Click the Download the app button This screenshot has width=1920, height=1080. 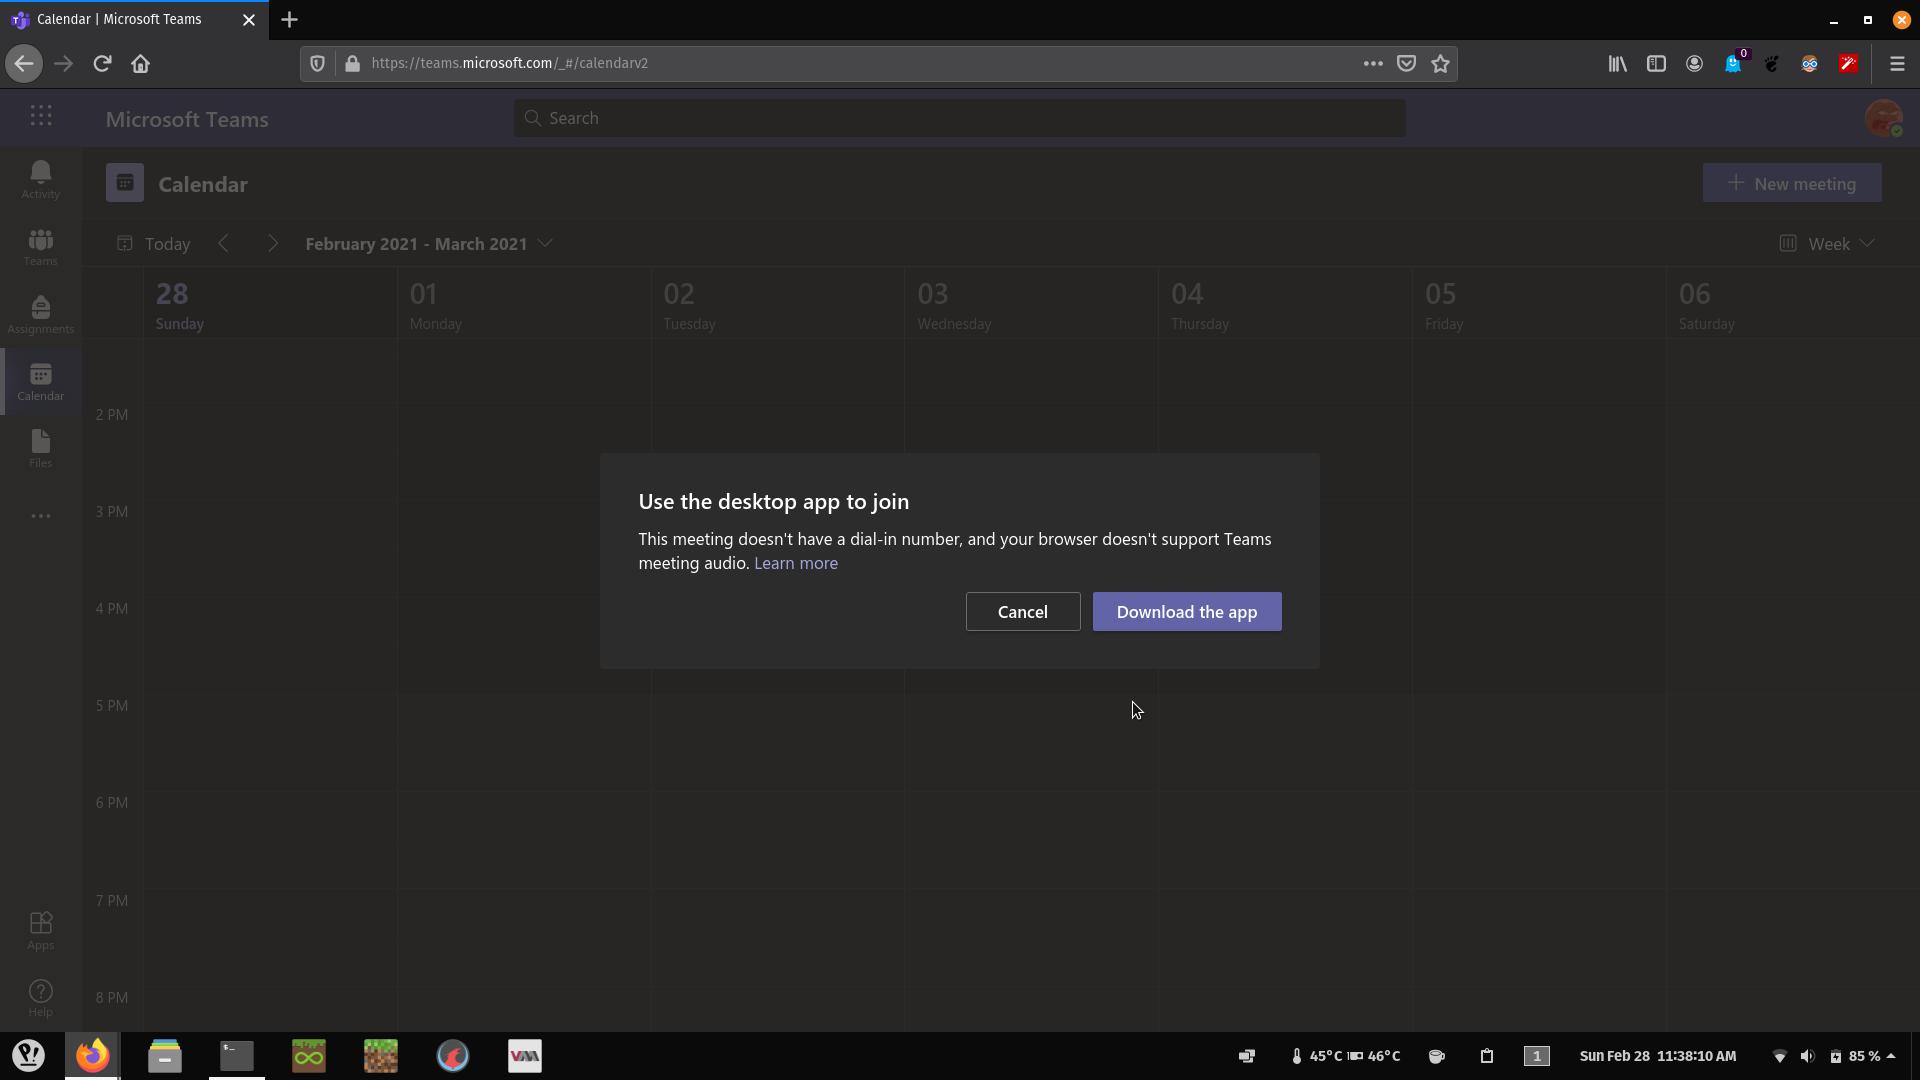tap(1187, 611)
